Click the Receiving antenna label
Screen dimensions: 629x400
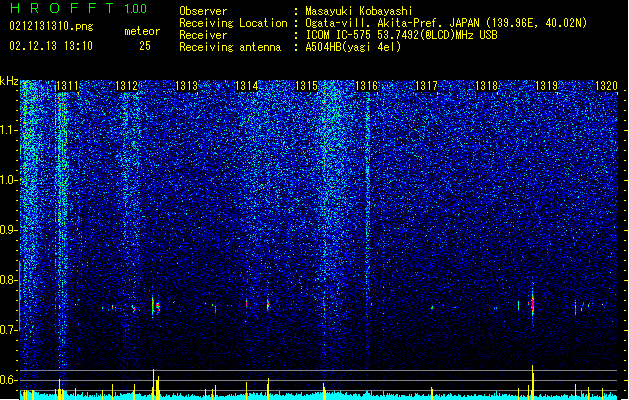click(230, 47)
